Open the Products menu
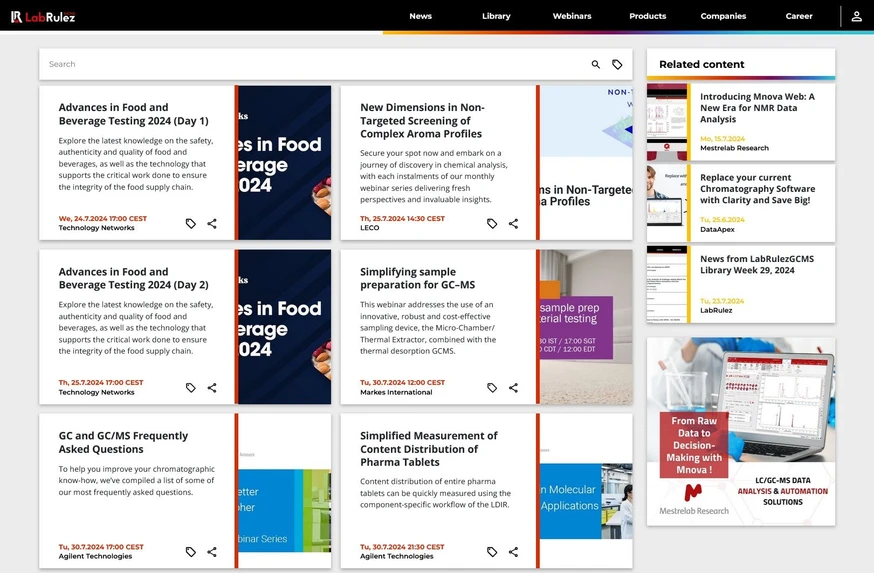874x573 pixels. [x=648, y=16]
